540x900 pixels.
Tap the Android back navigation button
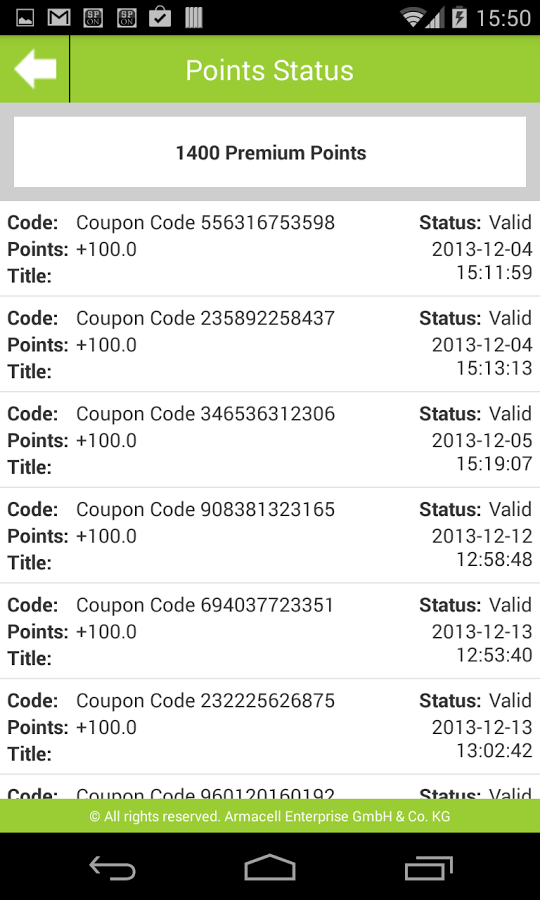pyautogui.click(x=112, y=867)
